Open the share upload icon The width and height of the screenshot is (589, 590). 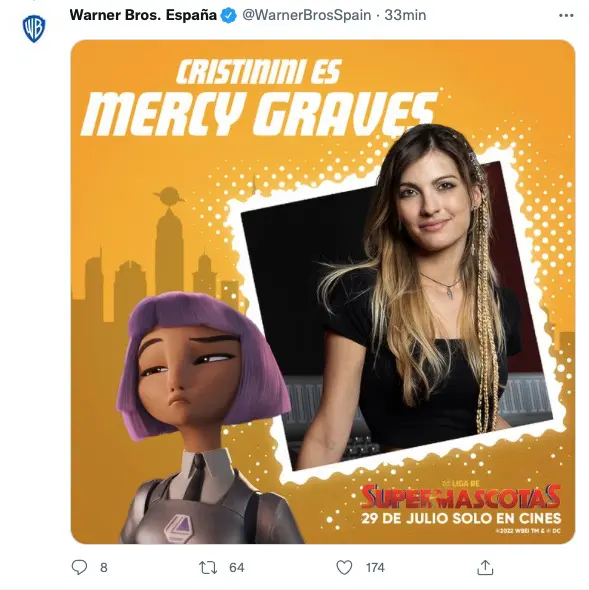click(x=485, y=567)
